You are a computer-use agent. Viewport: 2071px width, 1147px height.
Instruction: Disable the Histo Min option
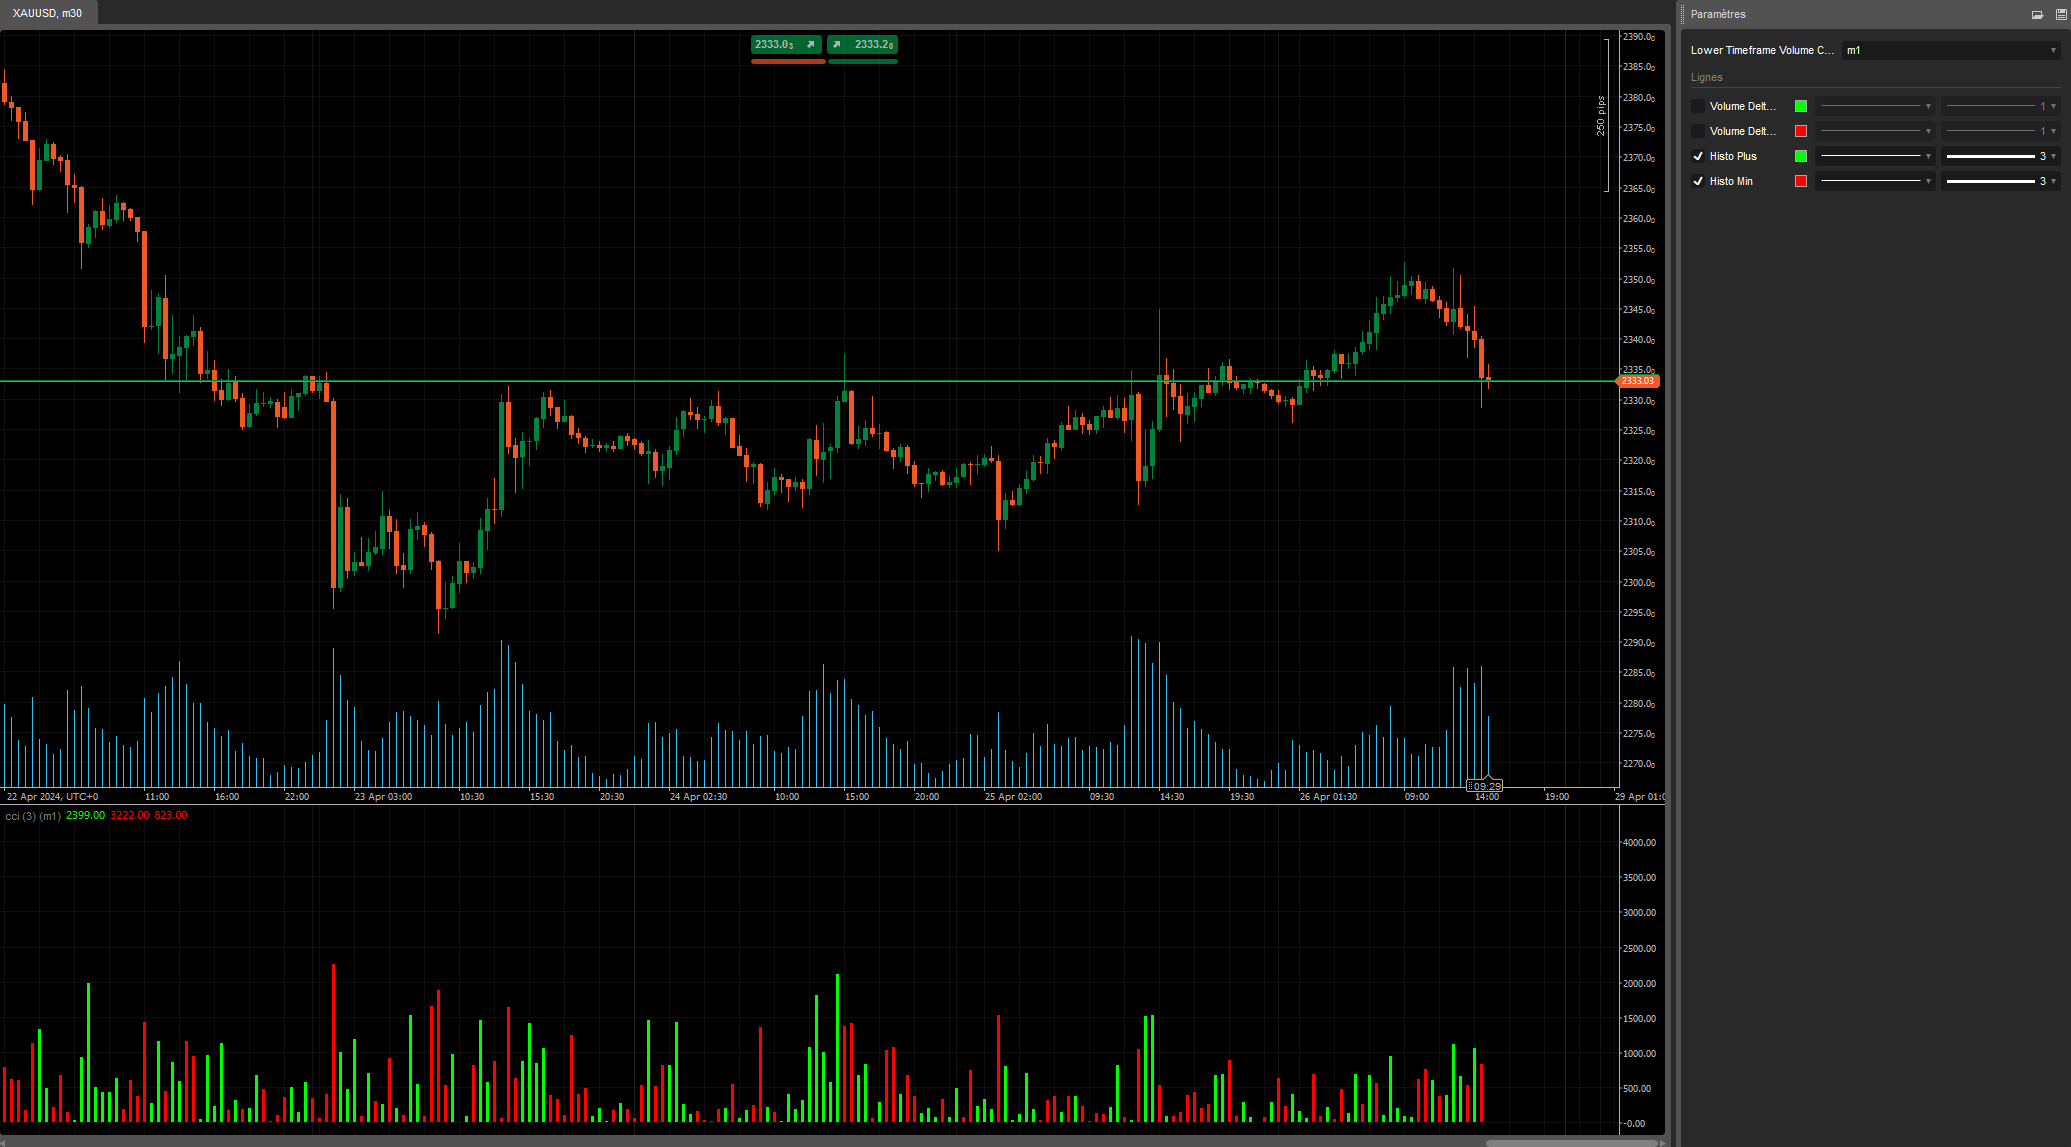coord(1697,181)
